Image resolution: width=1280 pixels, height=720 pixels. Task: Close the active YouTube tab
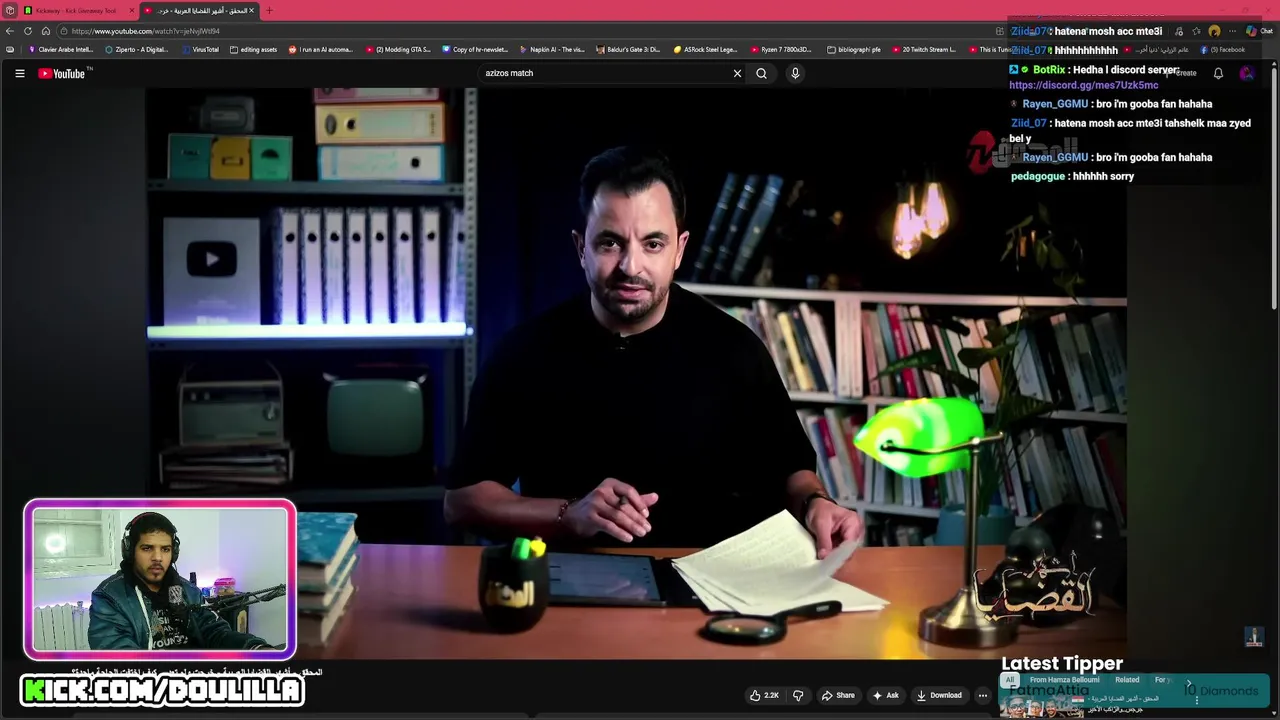coord(251,10)
